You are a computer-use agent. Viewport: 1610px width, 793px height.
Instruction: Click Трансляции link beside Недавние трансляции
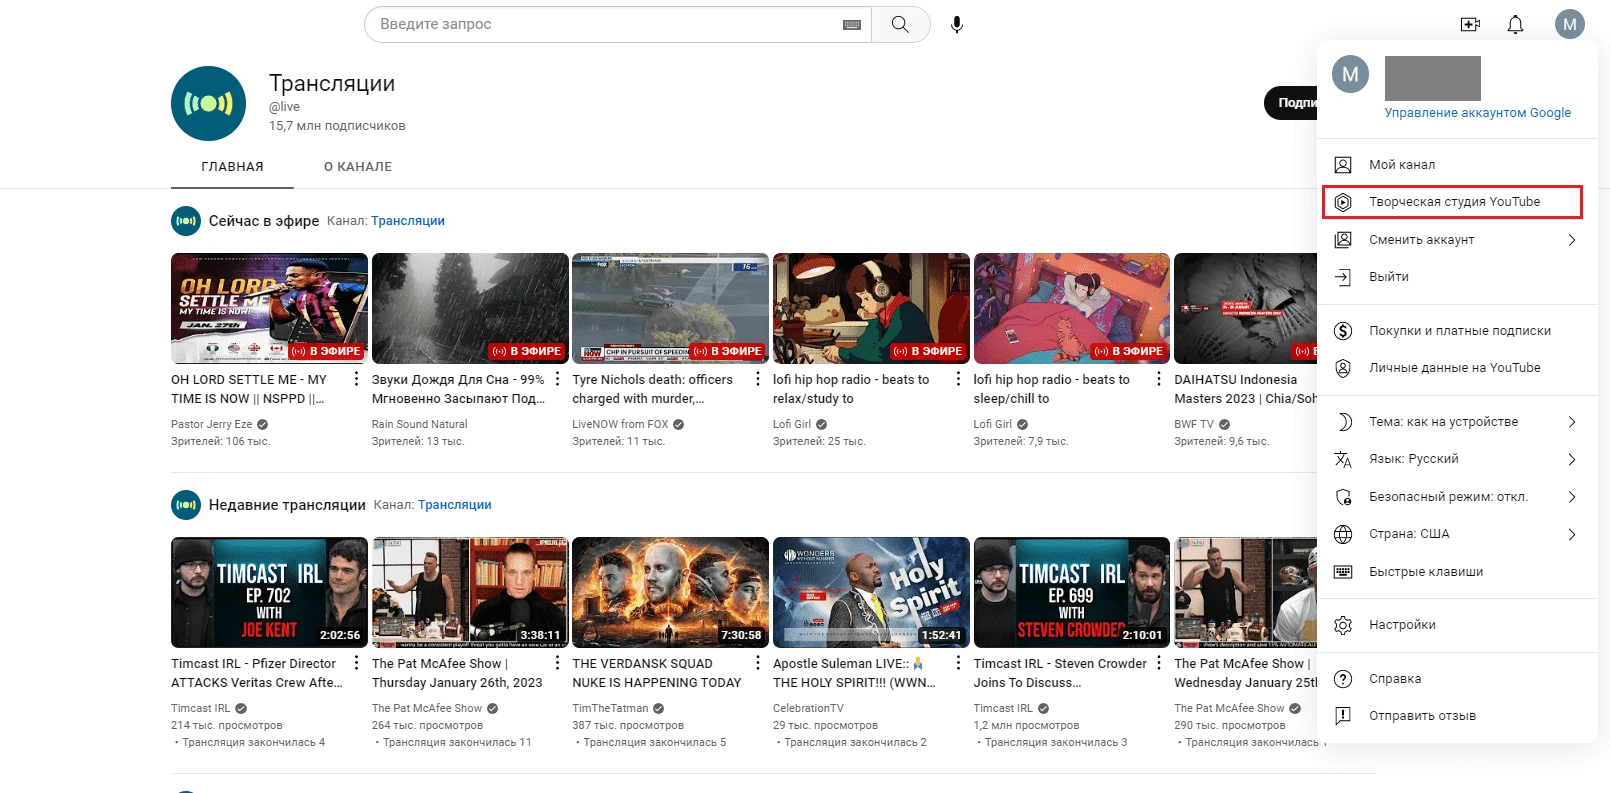click(455, 505)
